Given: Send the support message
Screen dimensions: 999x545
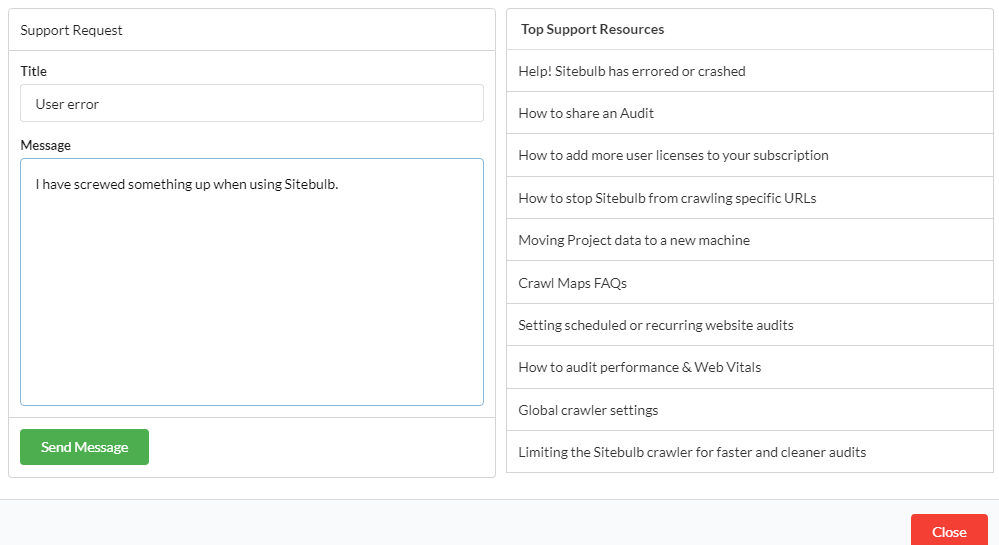Looking at the screenshot, I should (85, 447).
